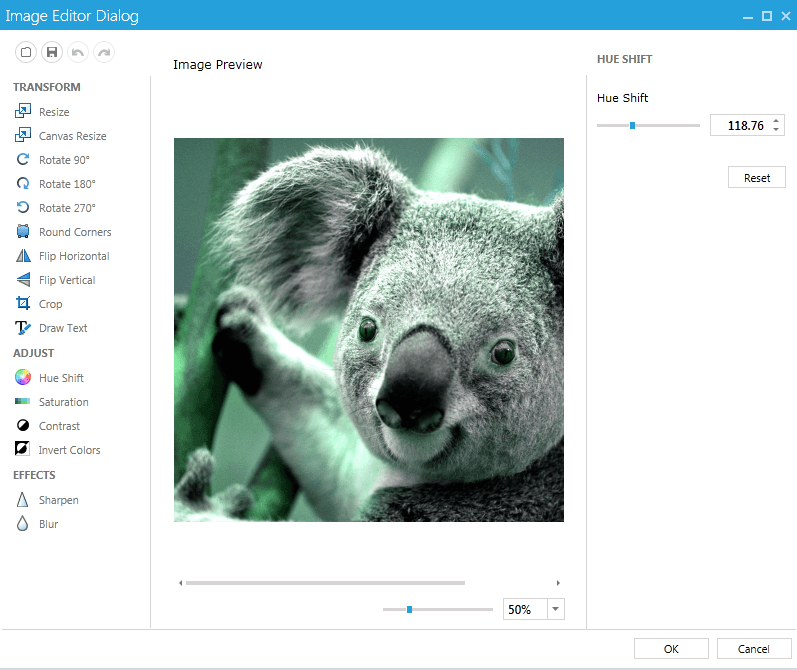Click the horizontal scrollbar thumb under preview
Image resolution: width=797 pixels, height=670 pixels.
coord(325,583)
